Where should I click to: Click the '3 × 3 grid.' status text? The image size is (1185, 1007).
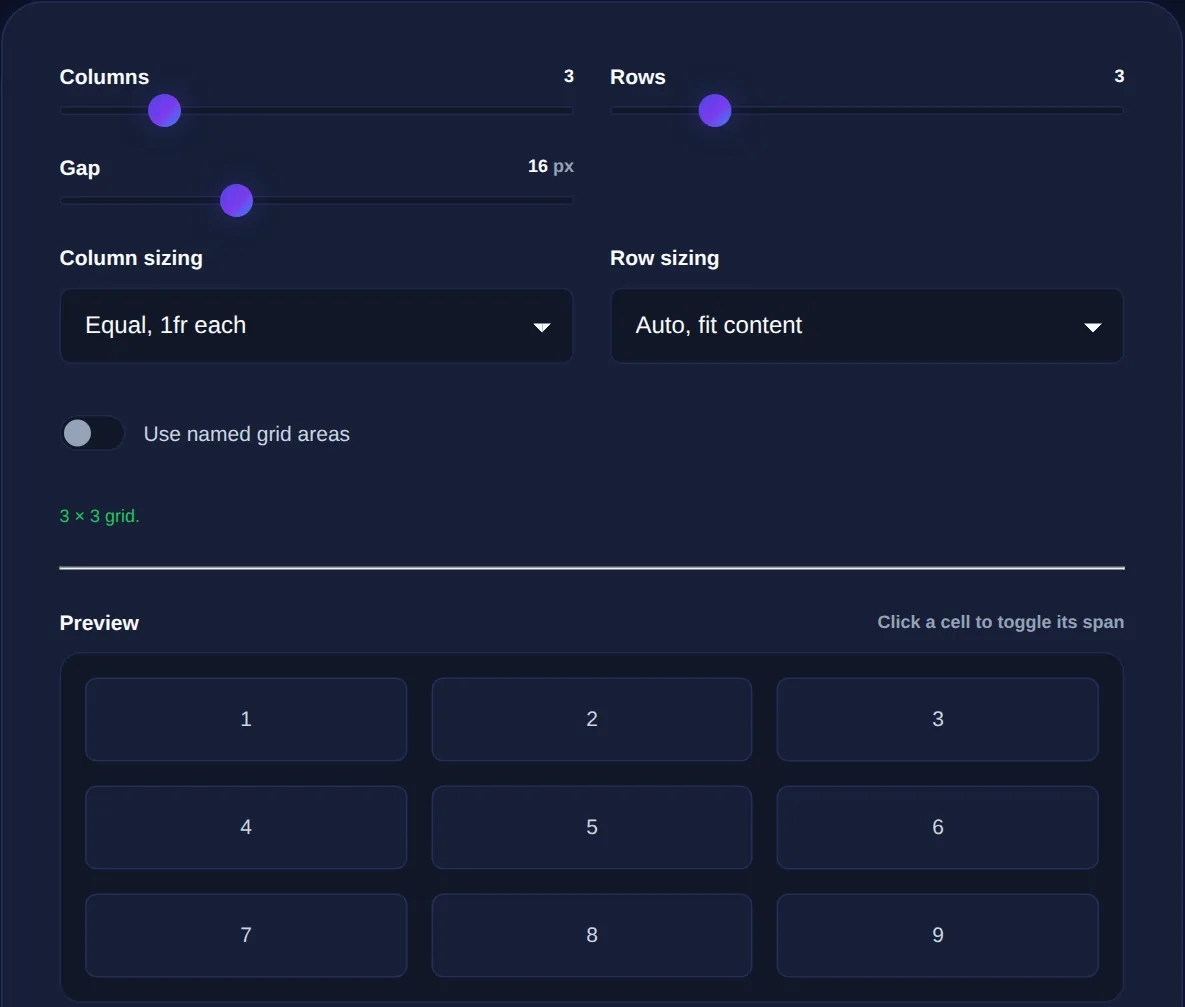pos(100,516)
